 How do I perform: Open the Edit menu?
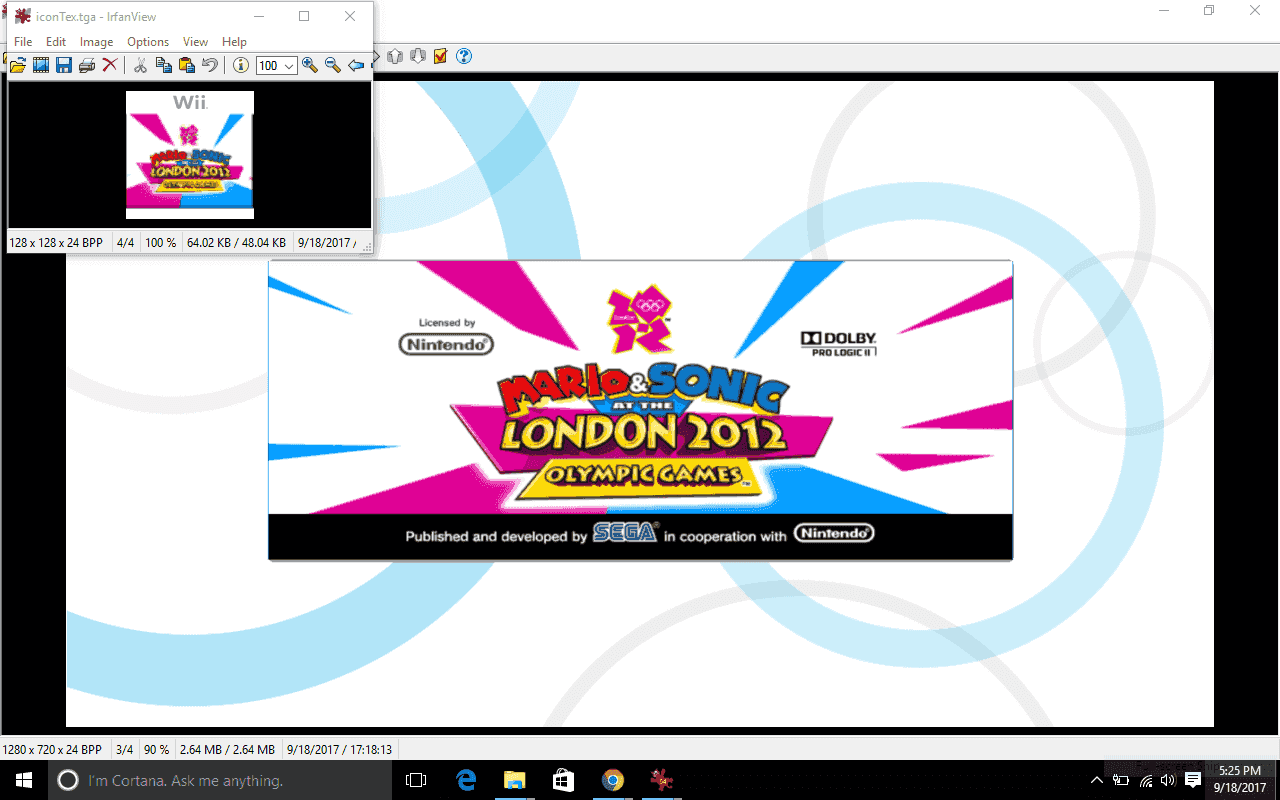(x=56, y=42)
